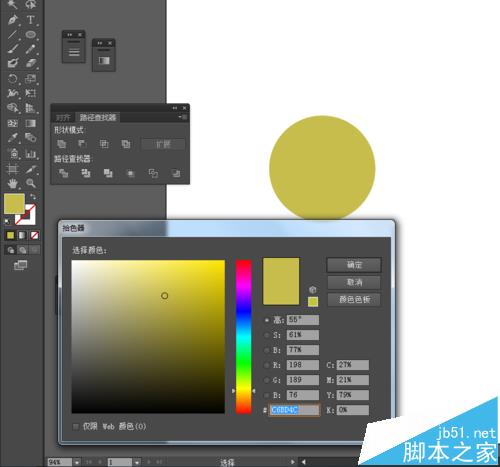Apply Divide pathfinder
The height and width of the screenshot is (467, 500).
click(63, 173)
